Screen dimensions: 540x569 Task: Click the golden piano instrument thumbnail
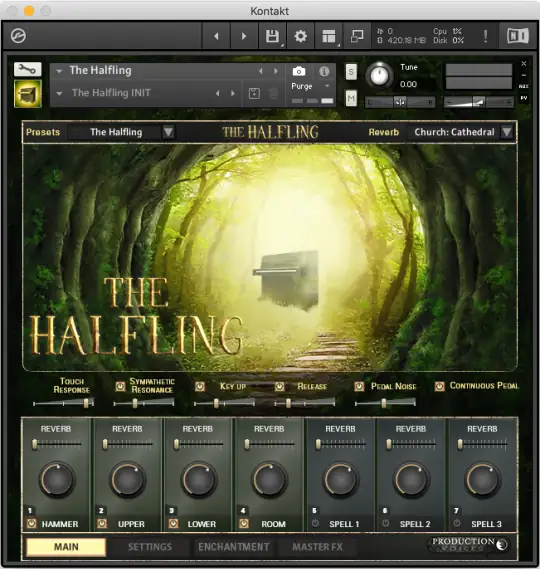point(28,94)
